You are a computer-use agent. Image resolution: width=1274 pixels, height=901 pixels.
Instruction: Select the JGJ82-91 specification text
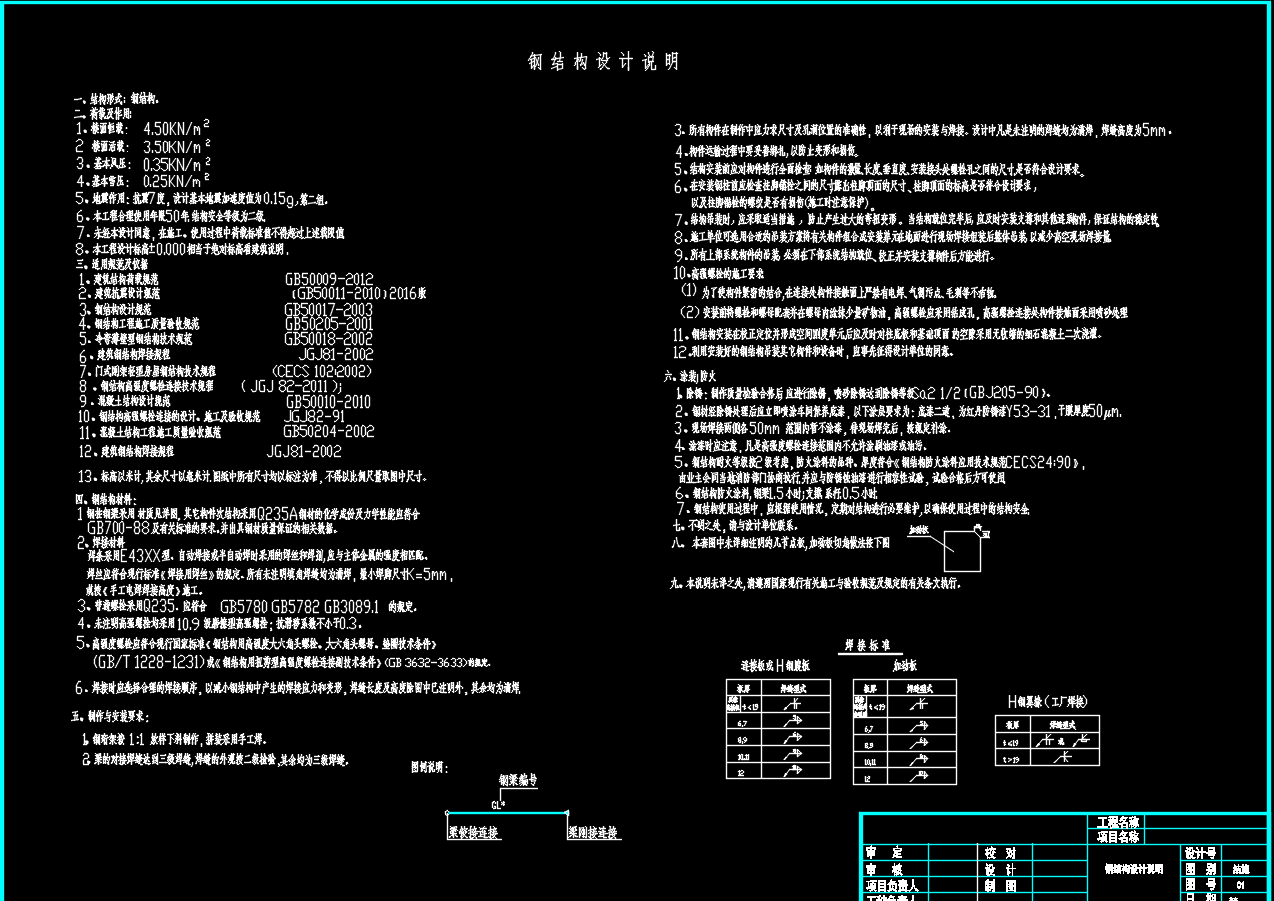click(315, 416)
